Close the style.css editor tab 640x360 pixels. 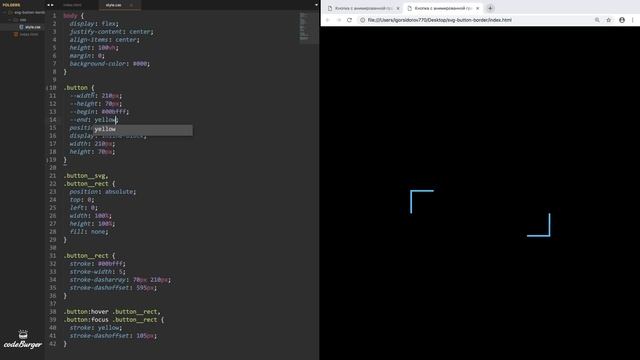[x=131, y=5]
